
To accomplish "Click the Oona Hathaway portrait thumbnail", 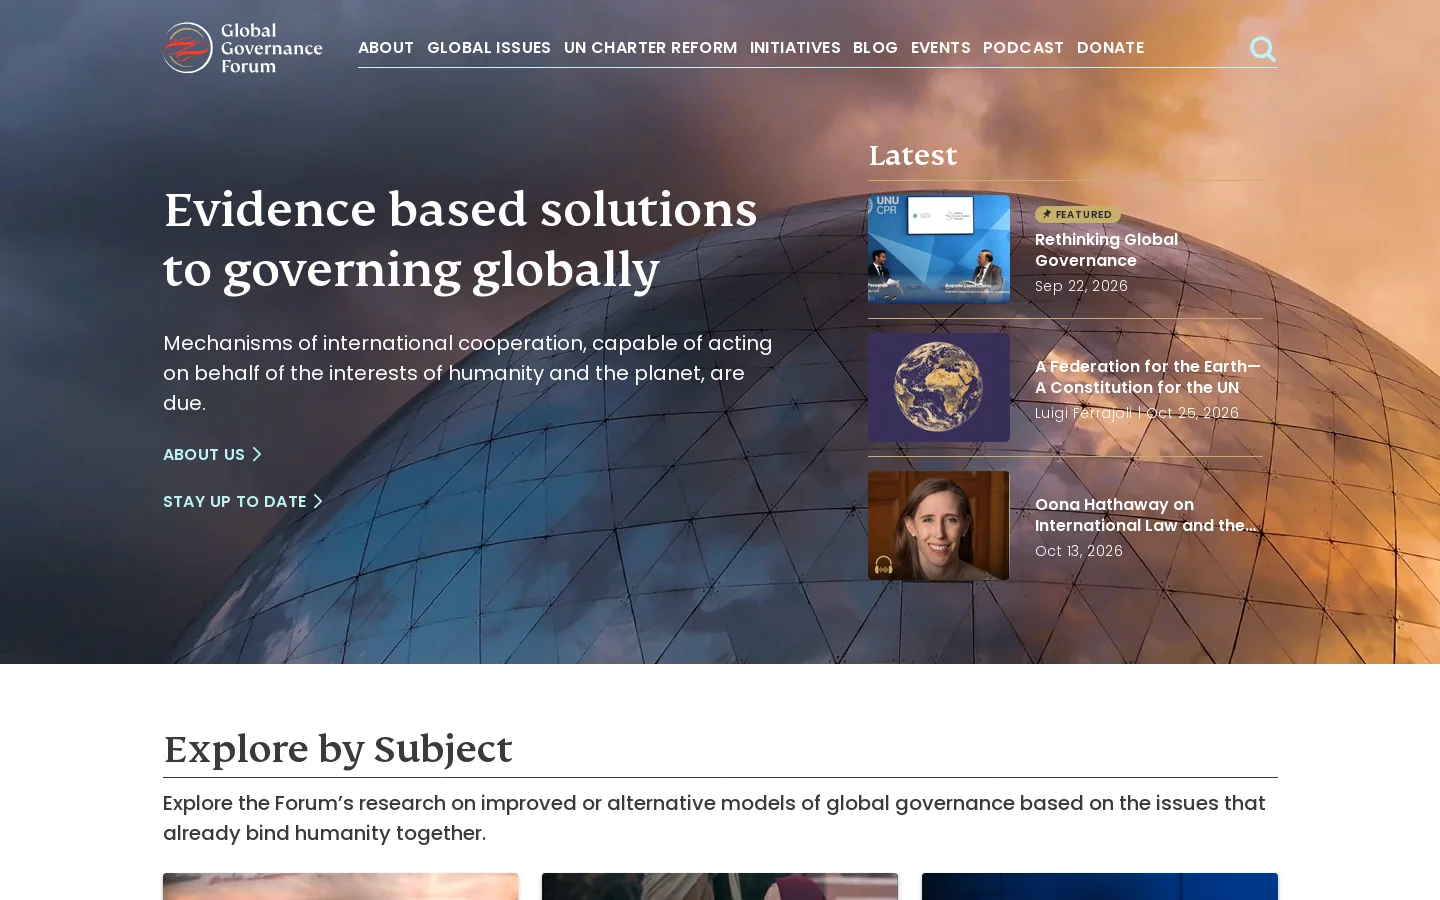I will pos(939,525).
